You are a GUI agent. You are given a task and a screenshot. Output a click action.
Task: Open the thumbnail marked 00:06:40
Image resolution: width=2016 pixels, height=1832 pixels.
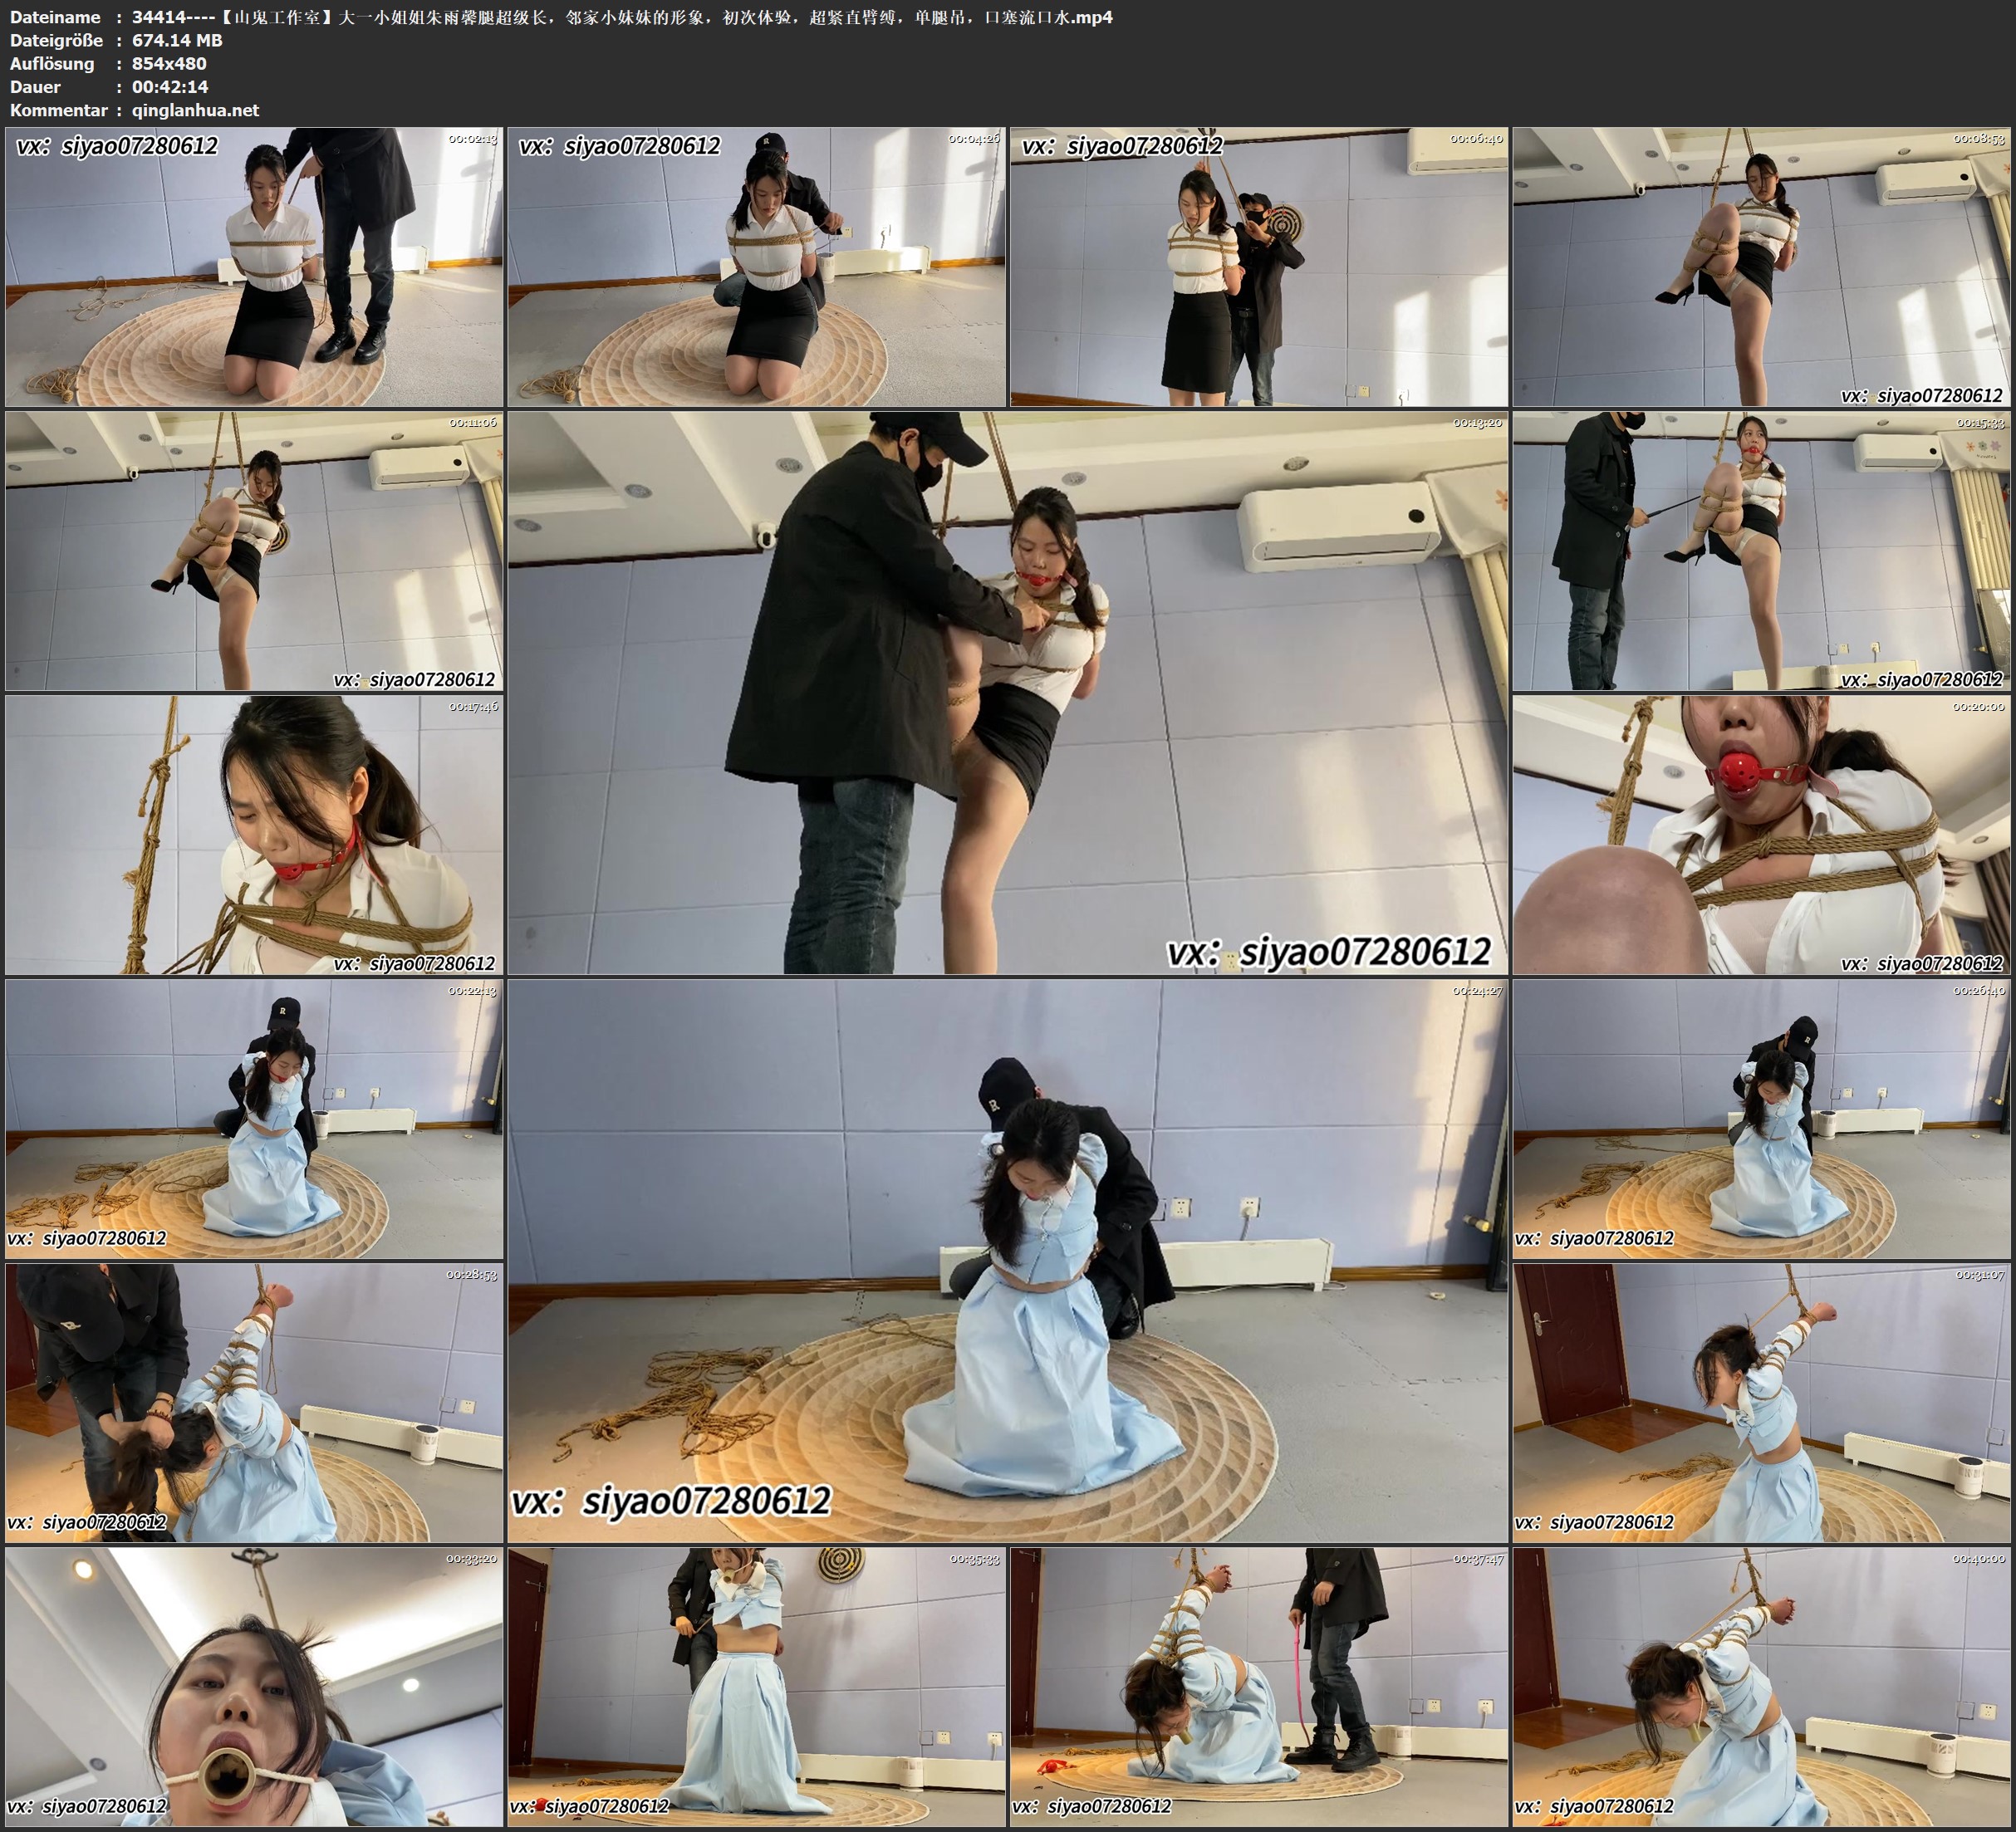(1258, 266)
